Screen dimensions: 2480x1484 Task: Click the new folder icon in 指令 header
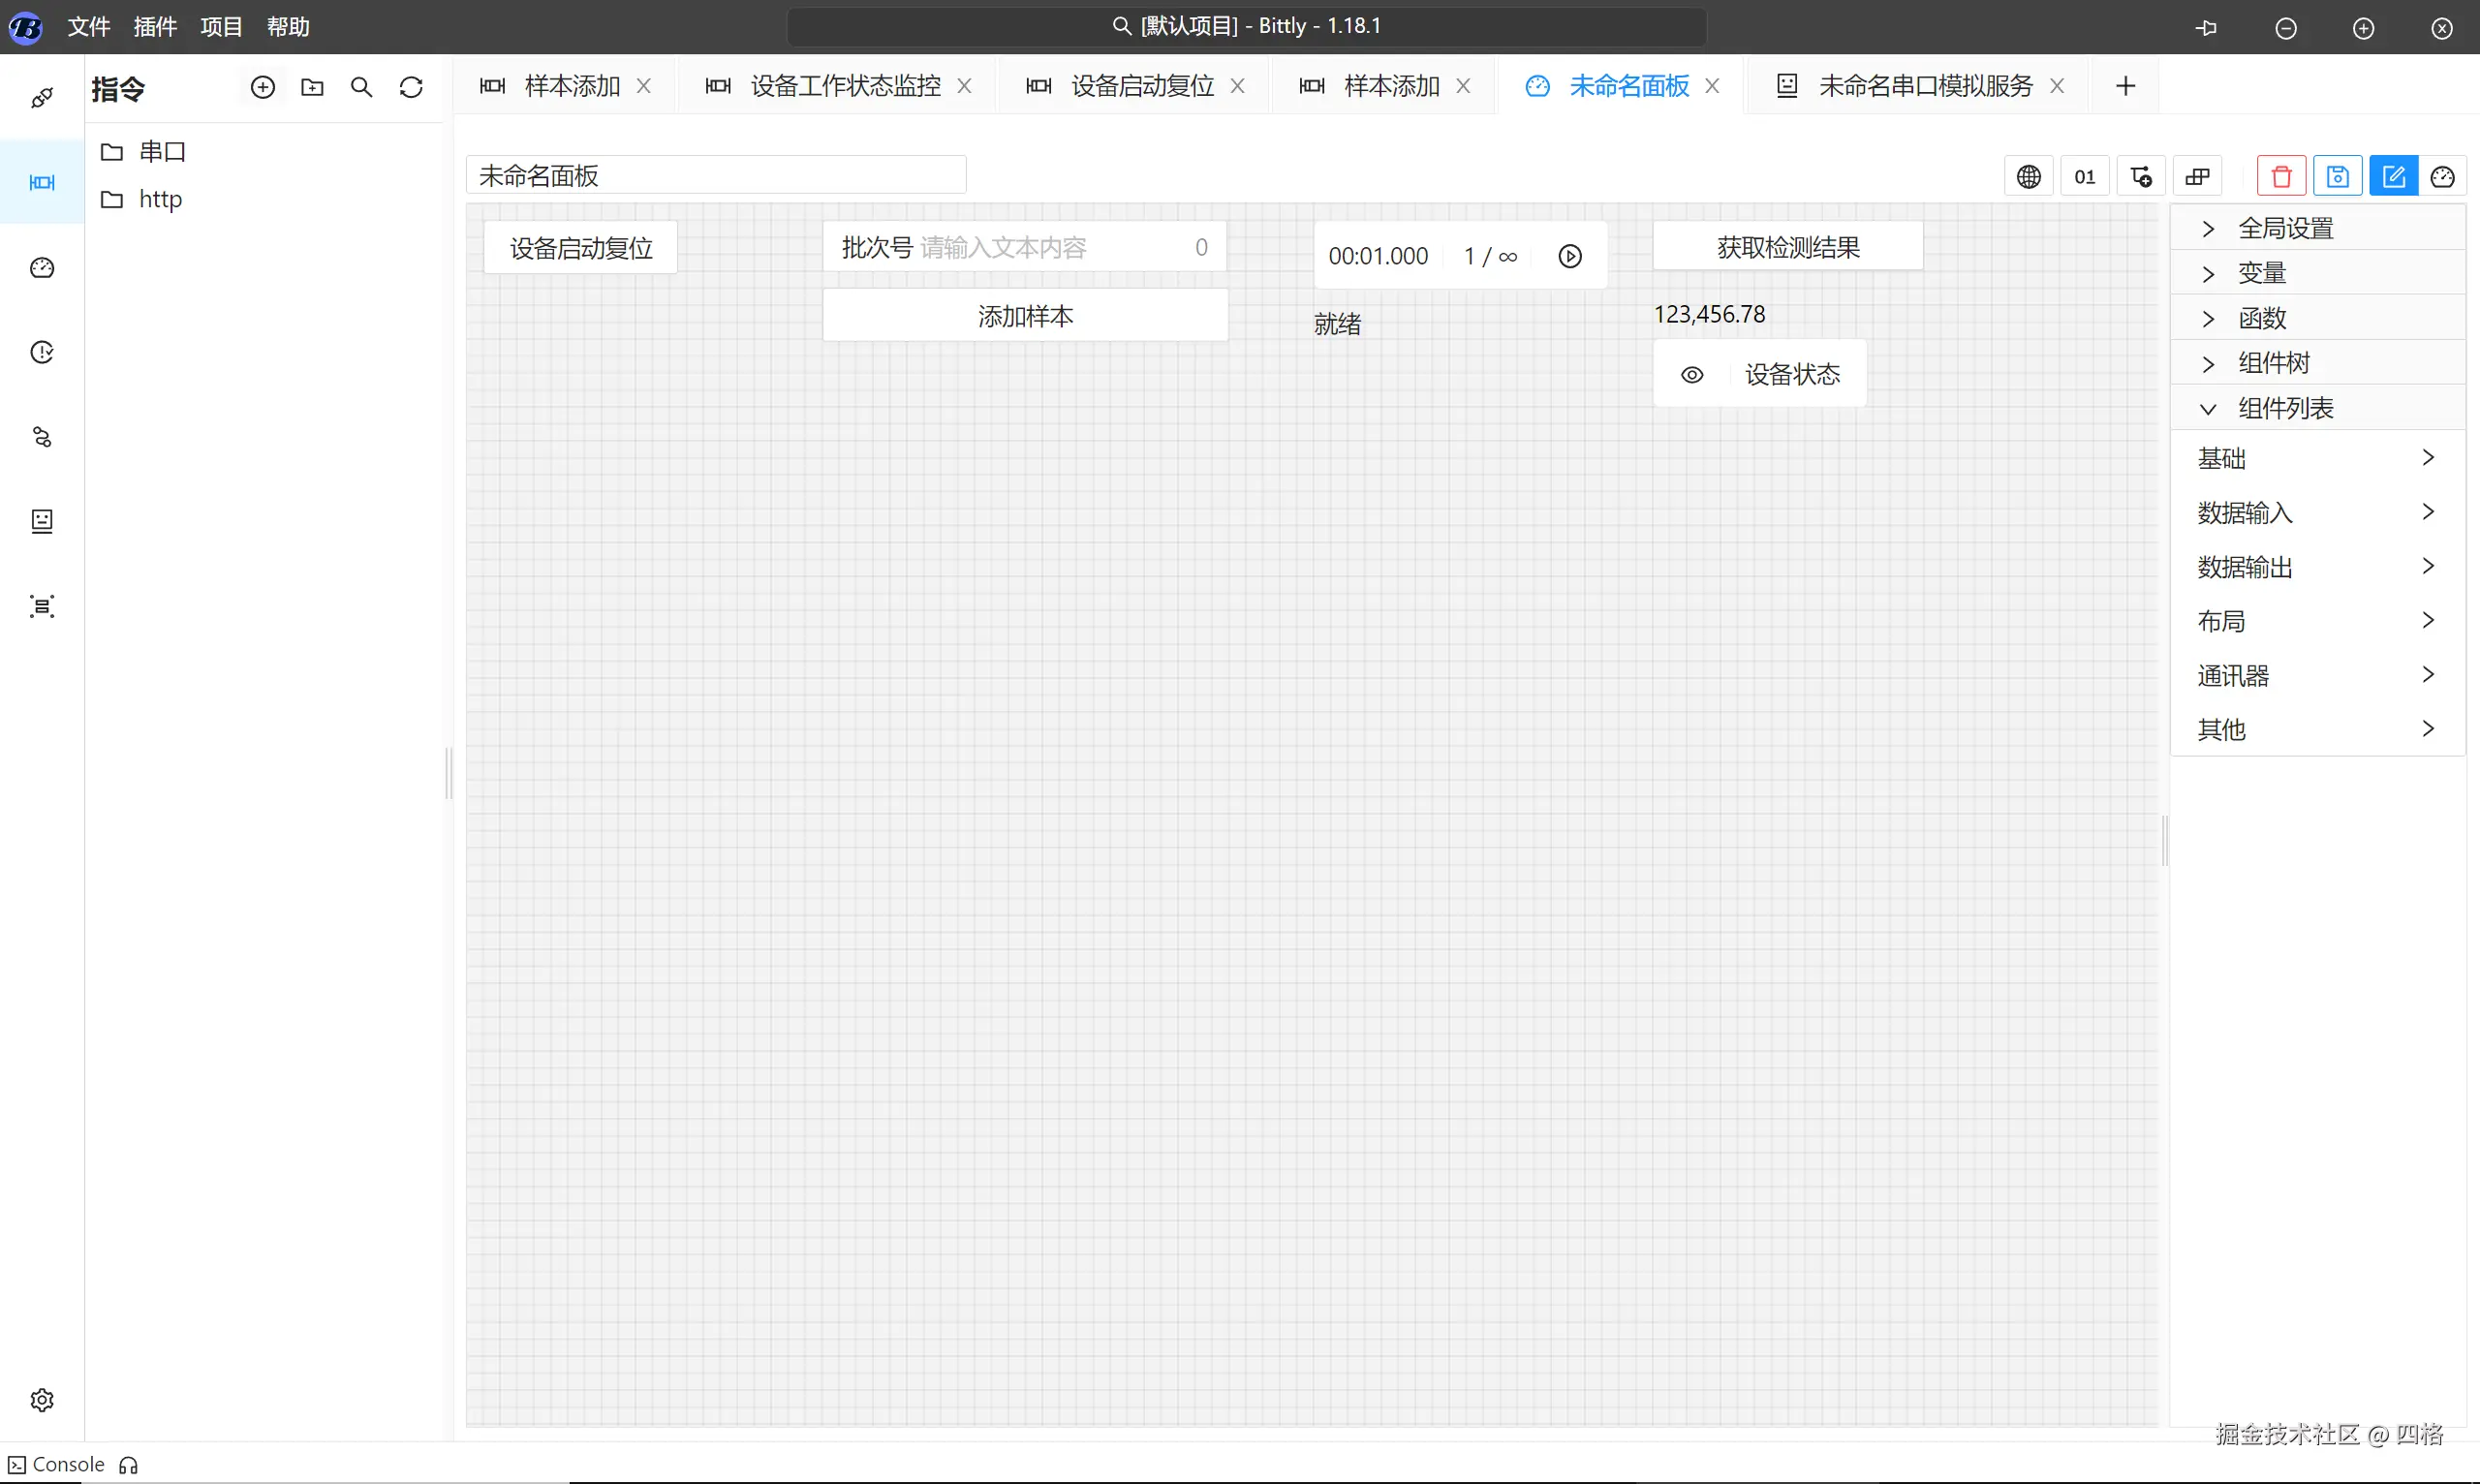(312, 88)
